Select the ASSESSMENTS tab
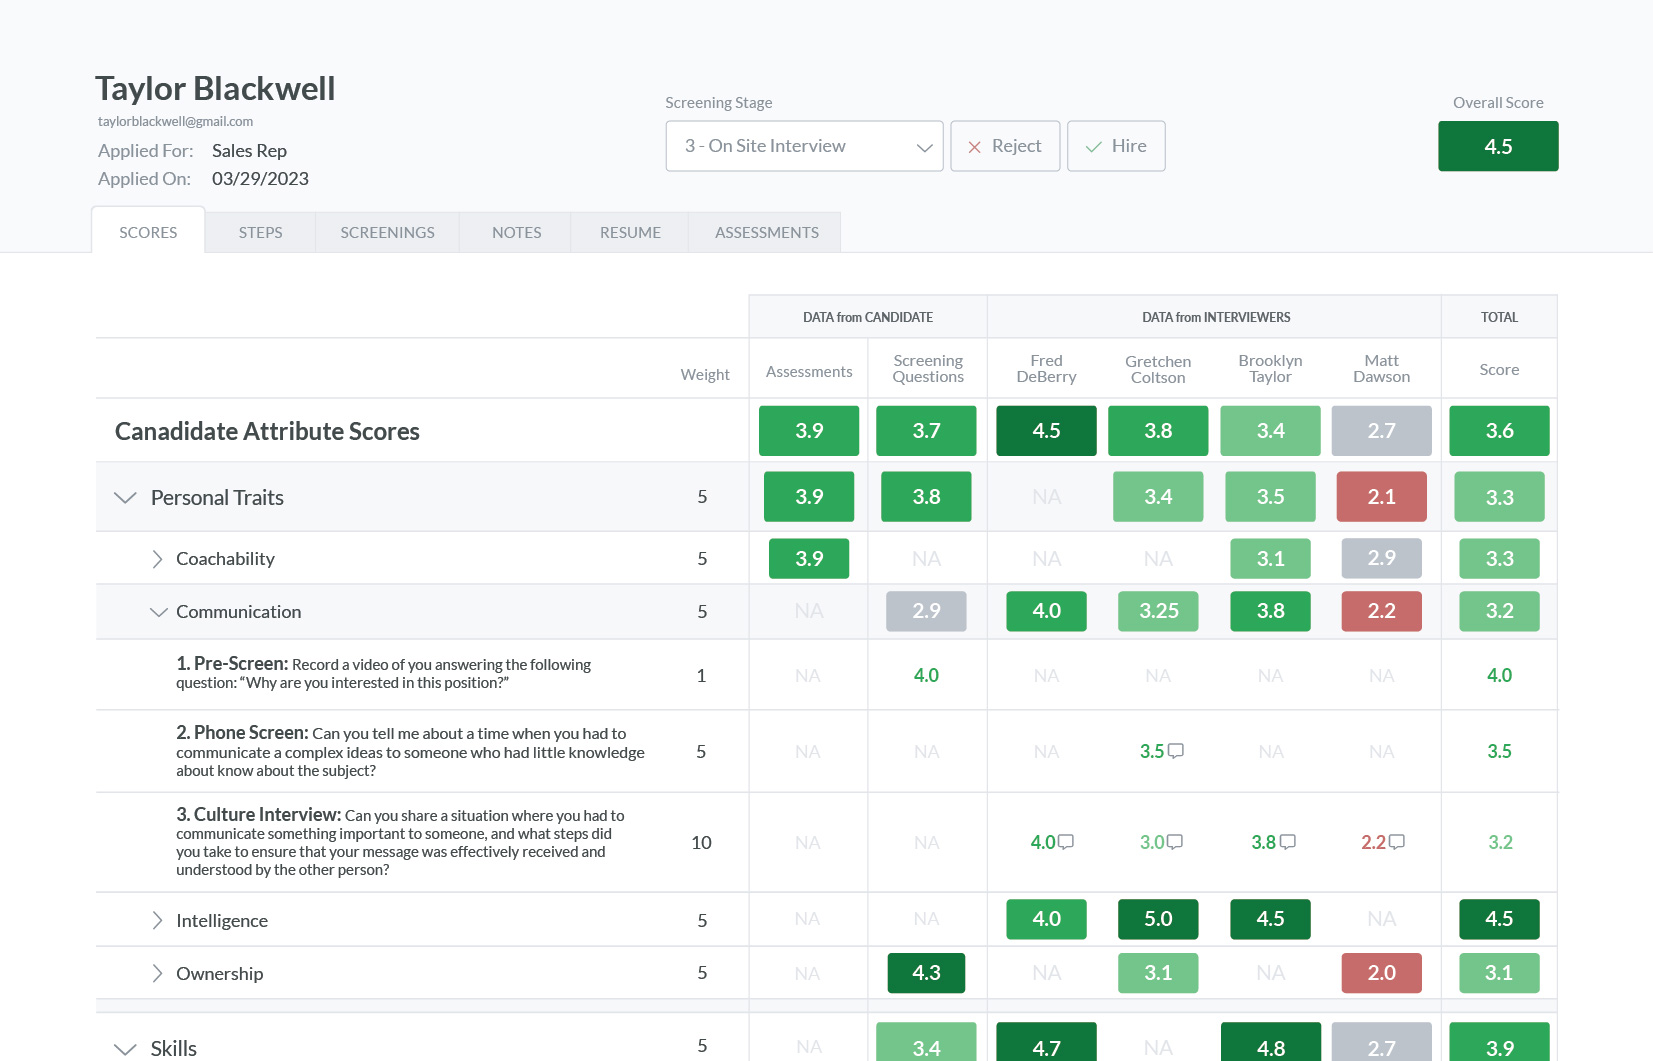Screen dimensions: 1653x1061 pos(765,232)
